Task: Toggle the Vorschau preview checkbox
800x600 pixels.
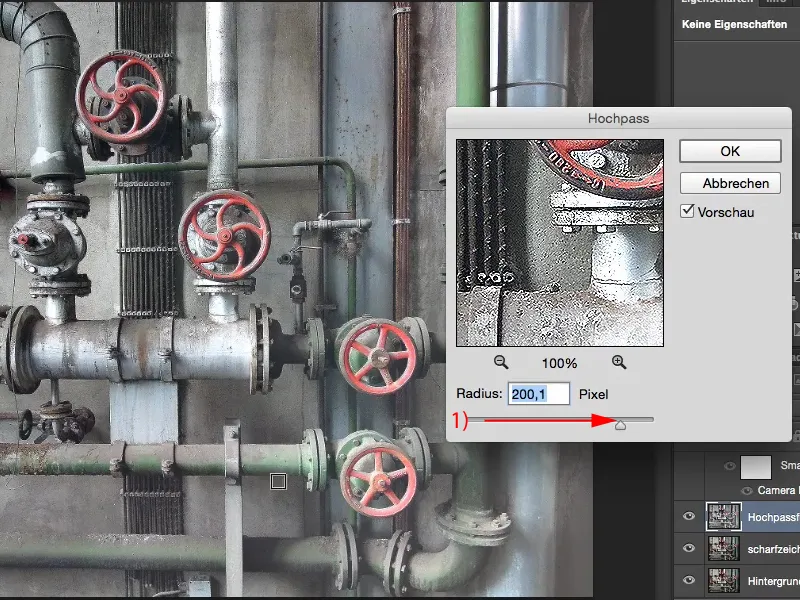Action: coord(687,211)
